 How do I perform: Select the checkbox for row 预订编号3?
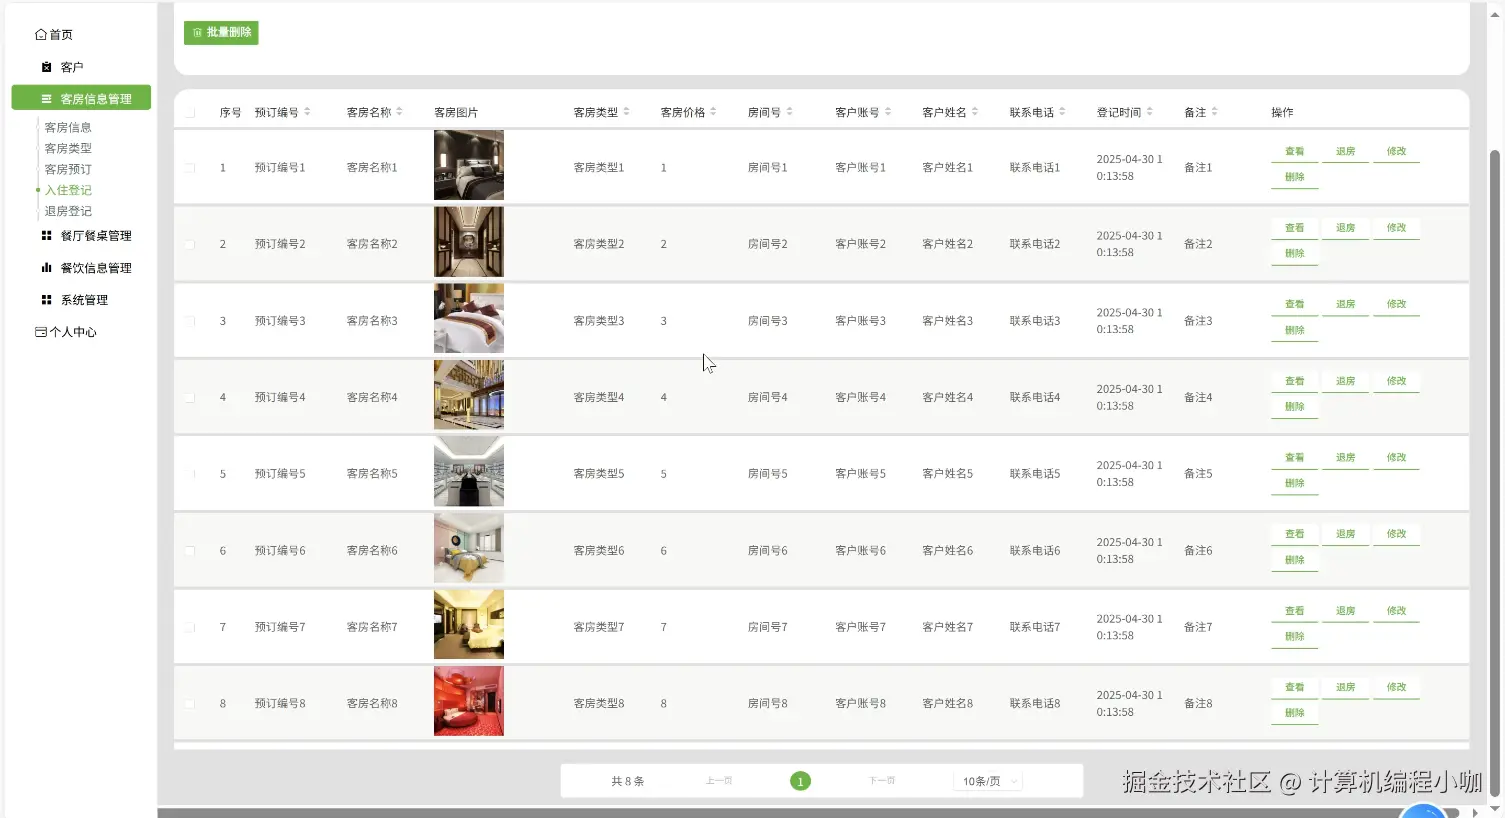(x=189, y=321)
